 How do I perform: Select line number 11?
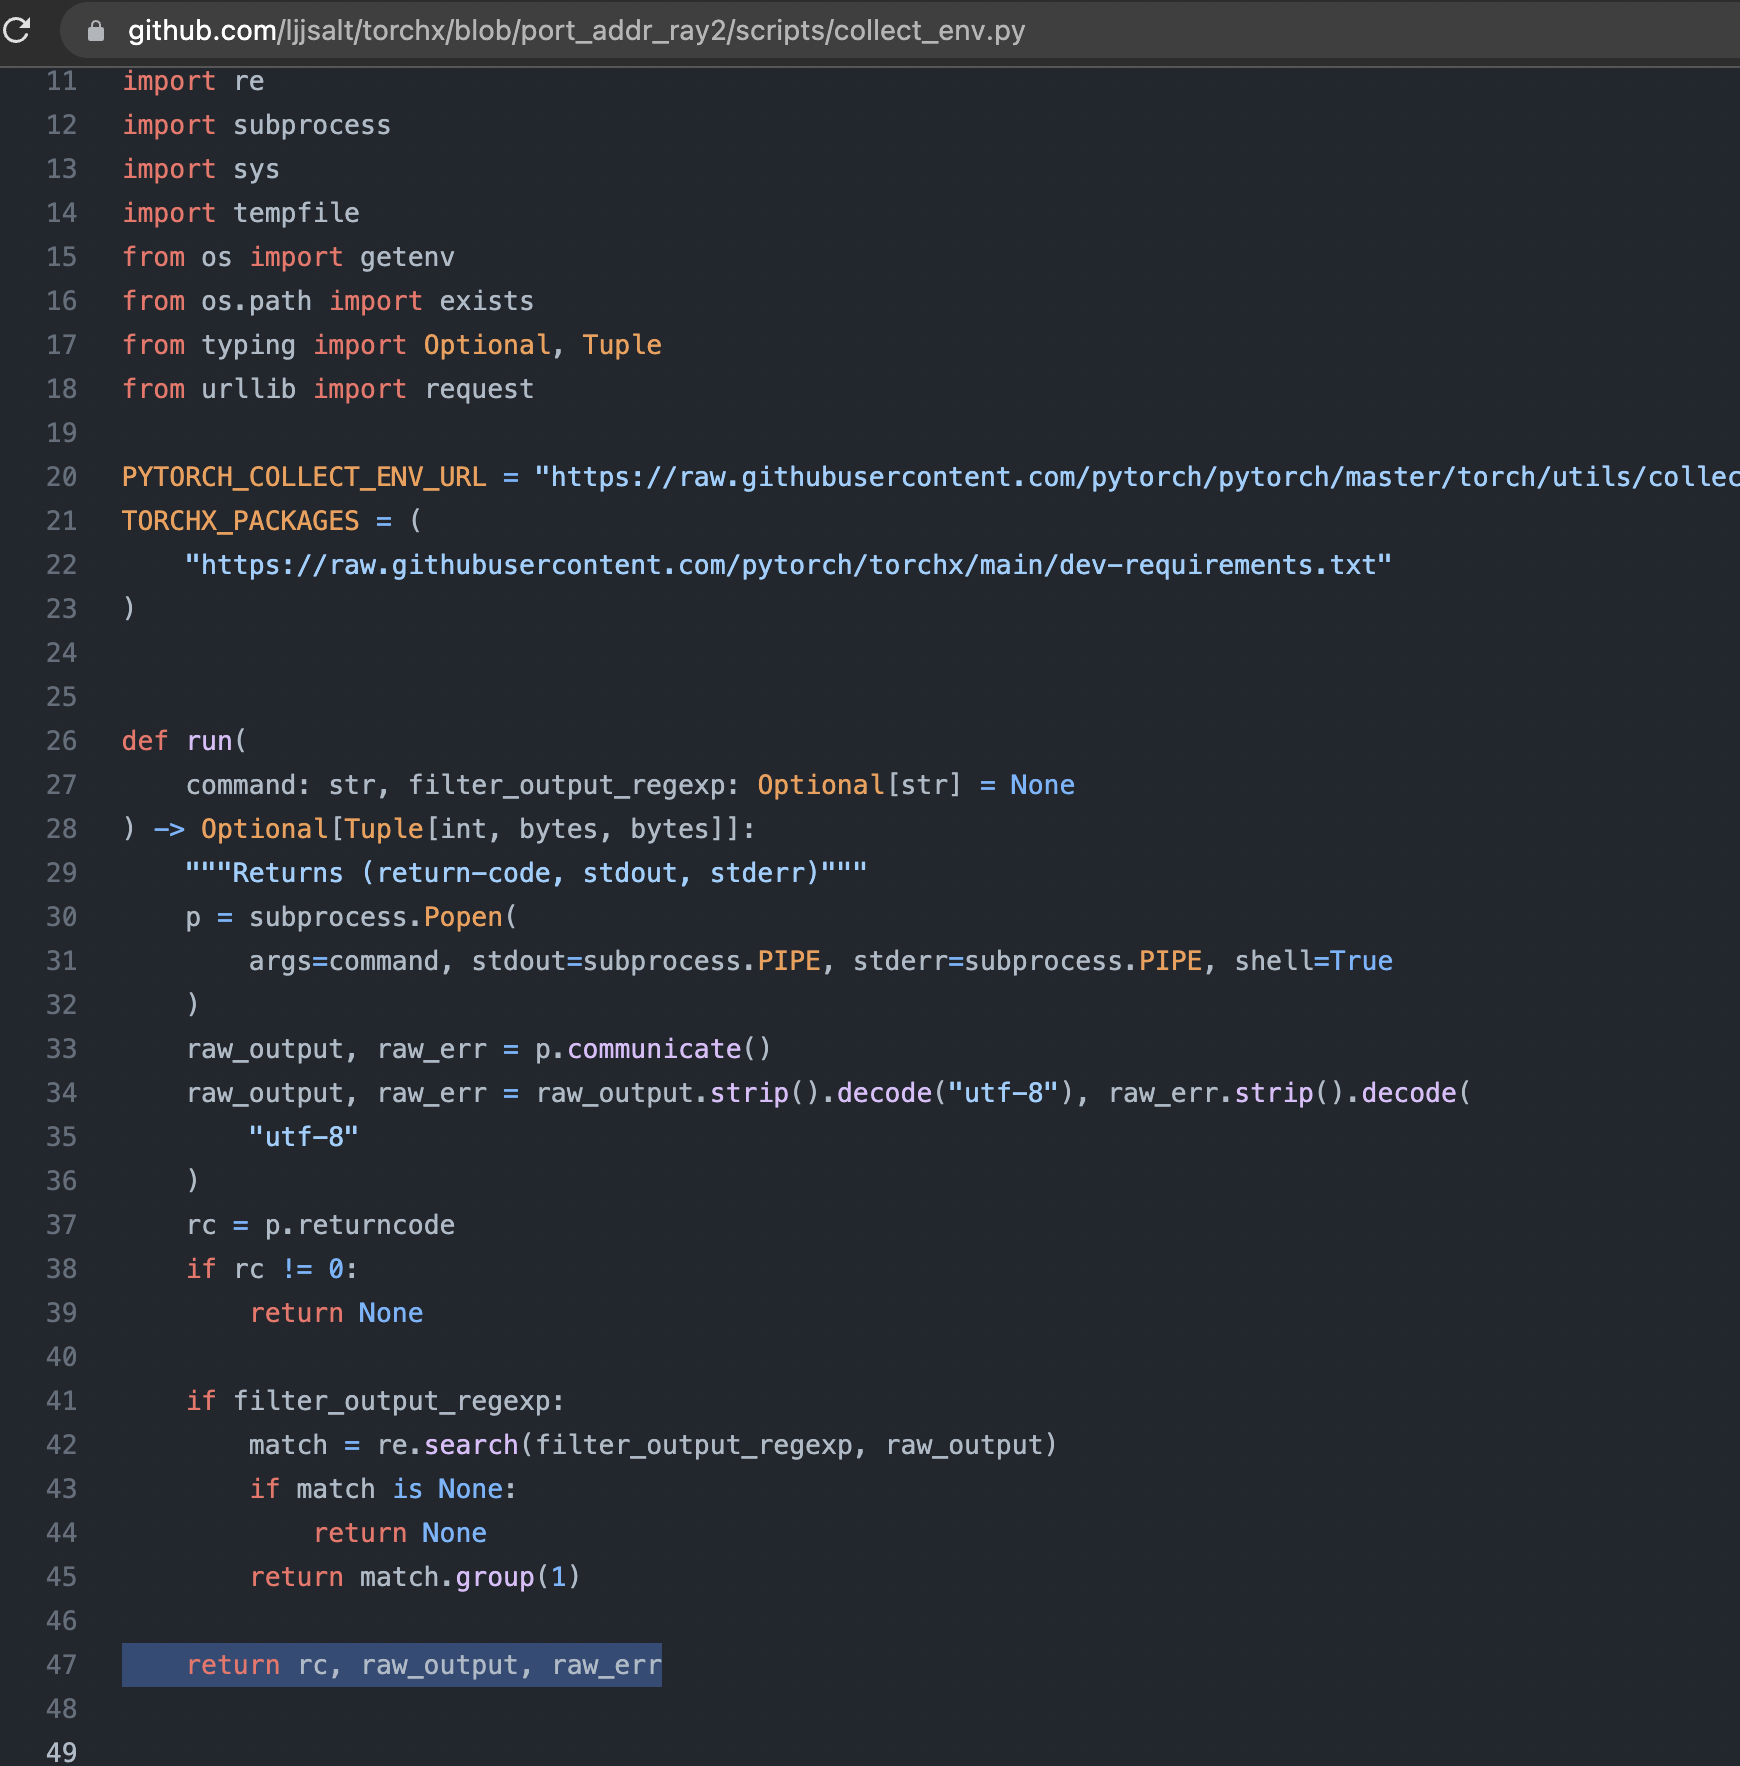pos(62,81)
